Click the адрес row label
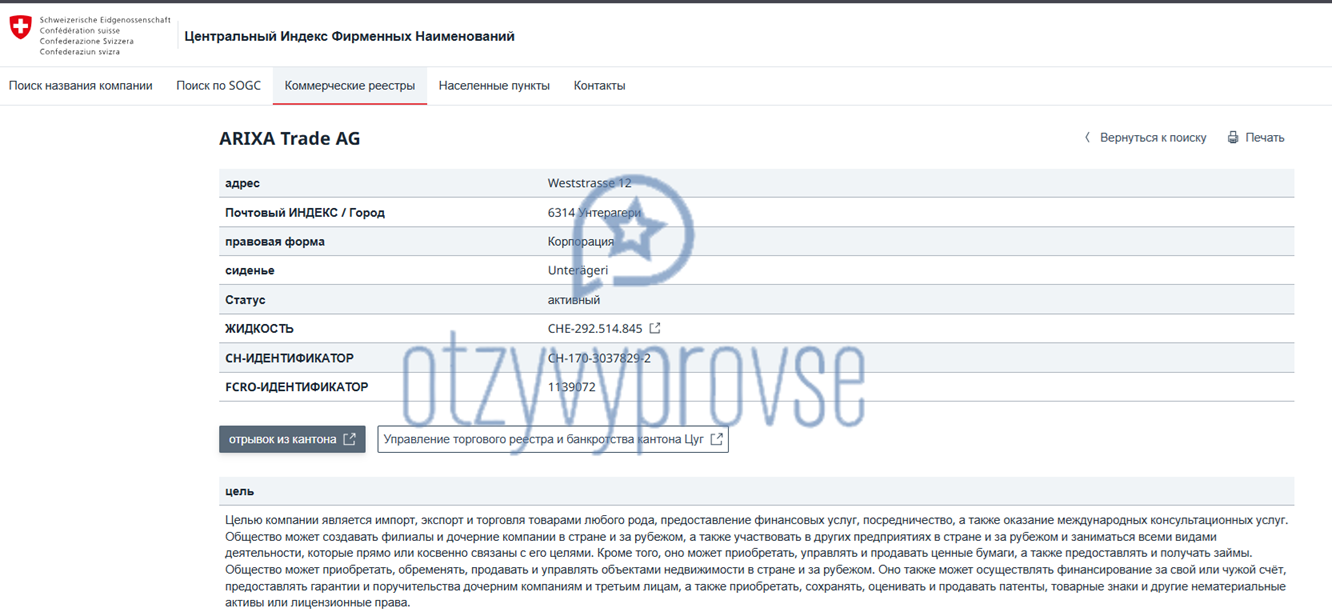 pyautogui.click(x=243, y=183)
